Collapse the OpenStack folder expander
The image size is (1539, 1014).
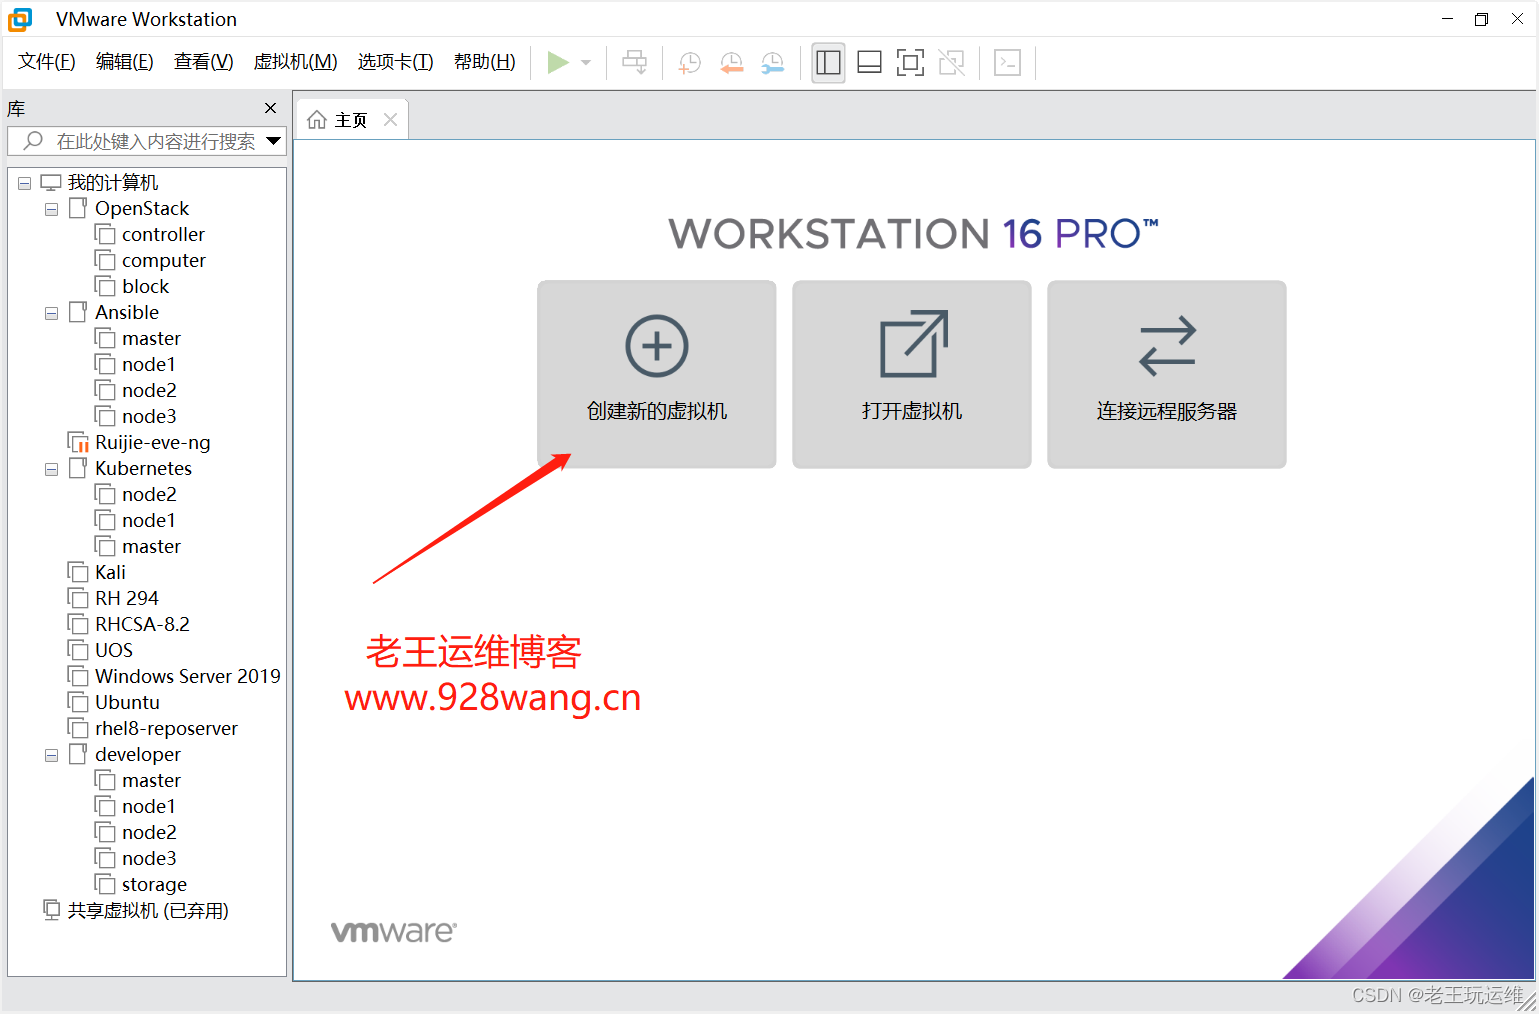point(51,209)
